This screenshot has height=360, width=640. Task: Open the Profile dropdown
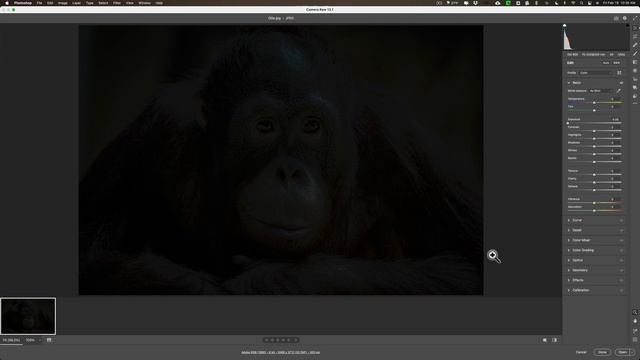[596, 73]
